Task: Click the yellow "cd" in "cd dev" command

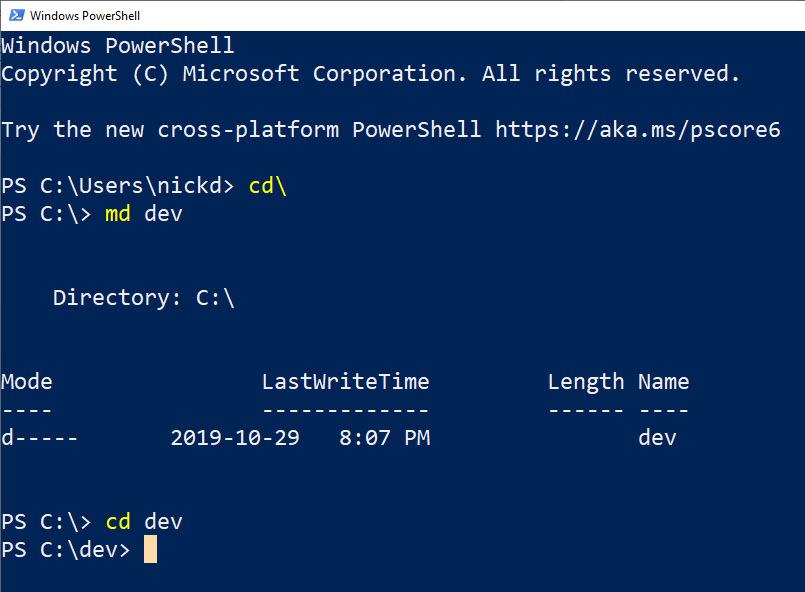Action: coord(117,522)
